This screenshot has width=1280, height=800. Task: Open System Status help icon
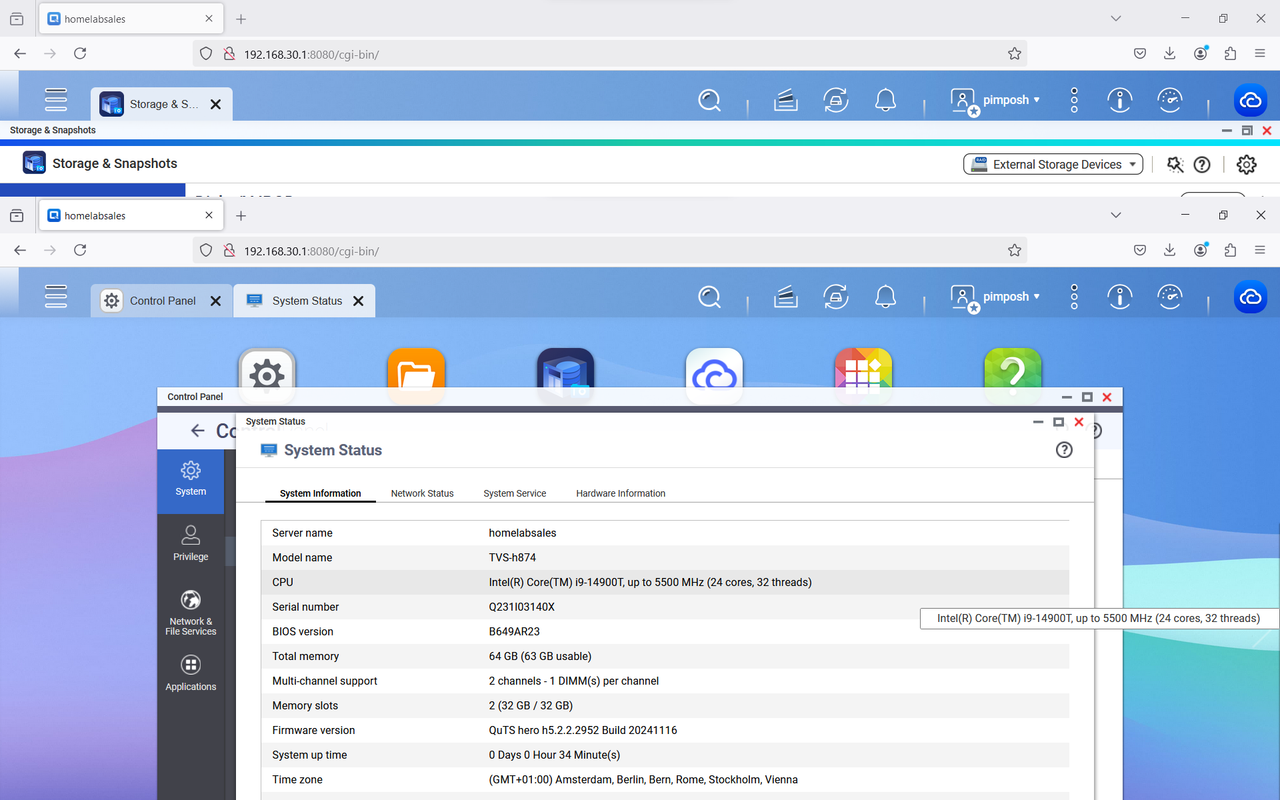coord(1064,450)
